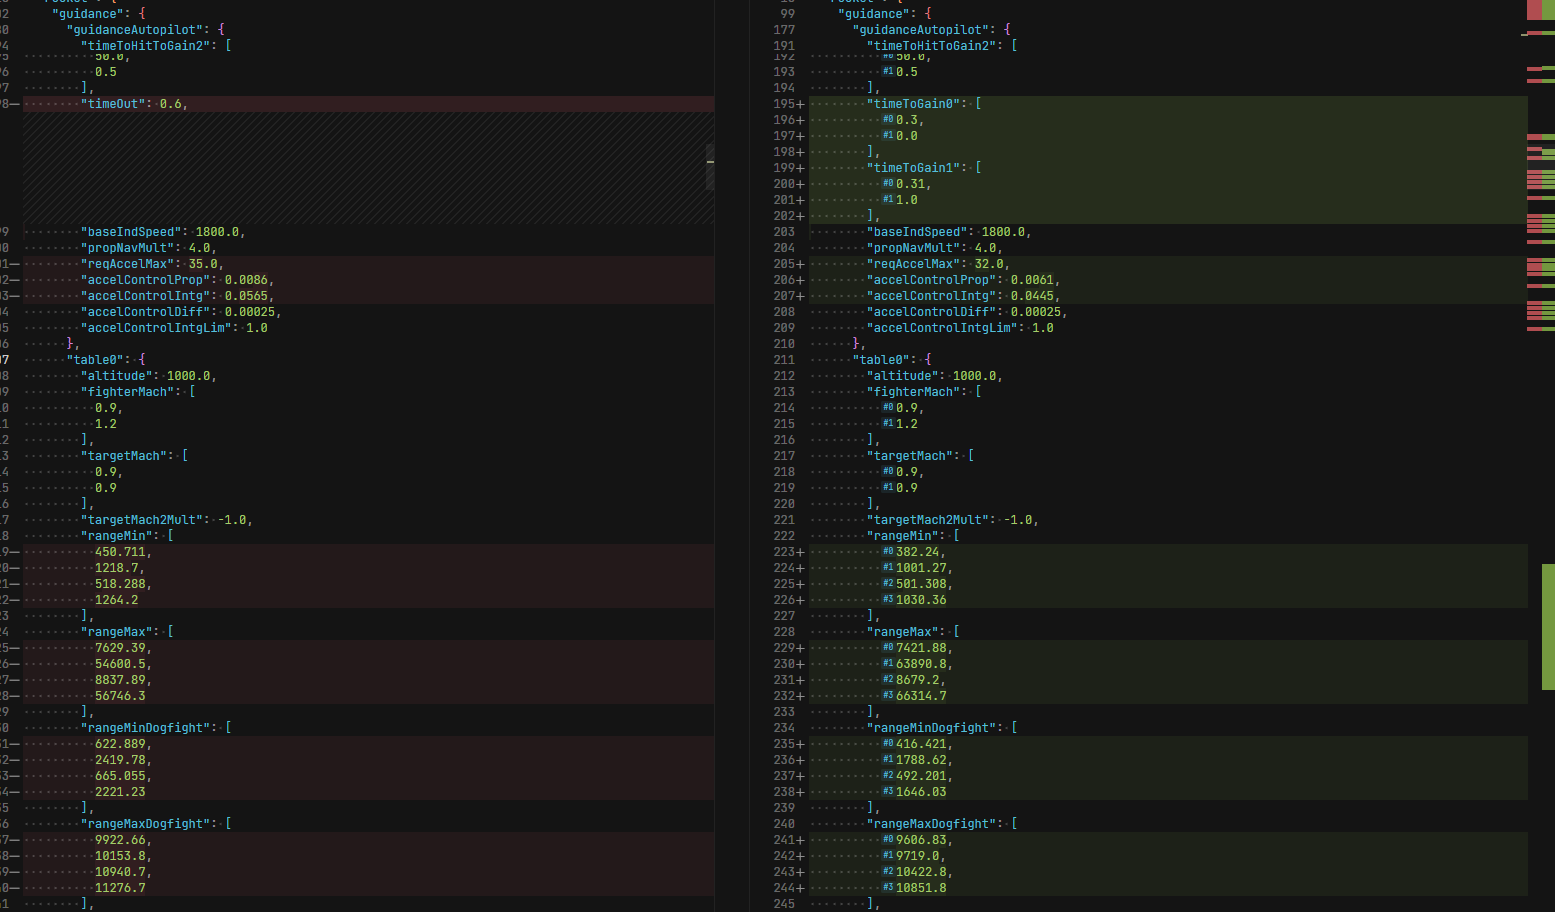Click the rangeMinDogfight value 1646.03
1555x912 pixels.
921,792
